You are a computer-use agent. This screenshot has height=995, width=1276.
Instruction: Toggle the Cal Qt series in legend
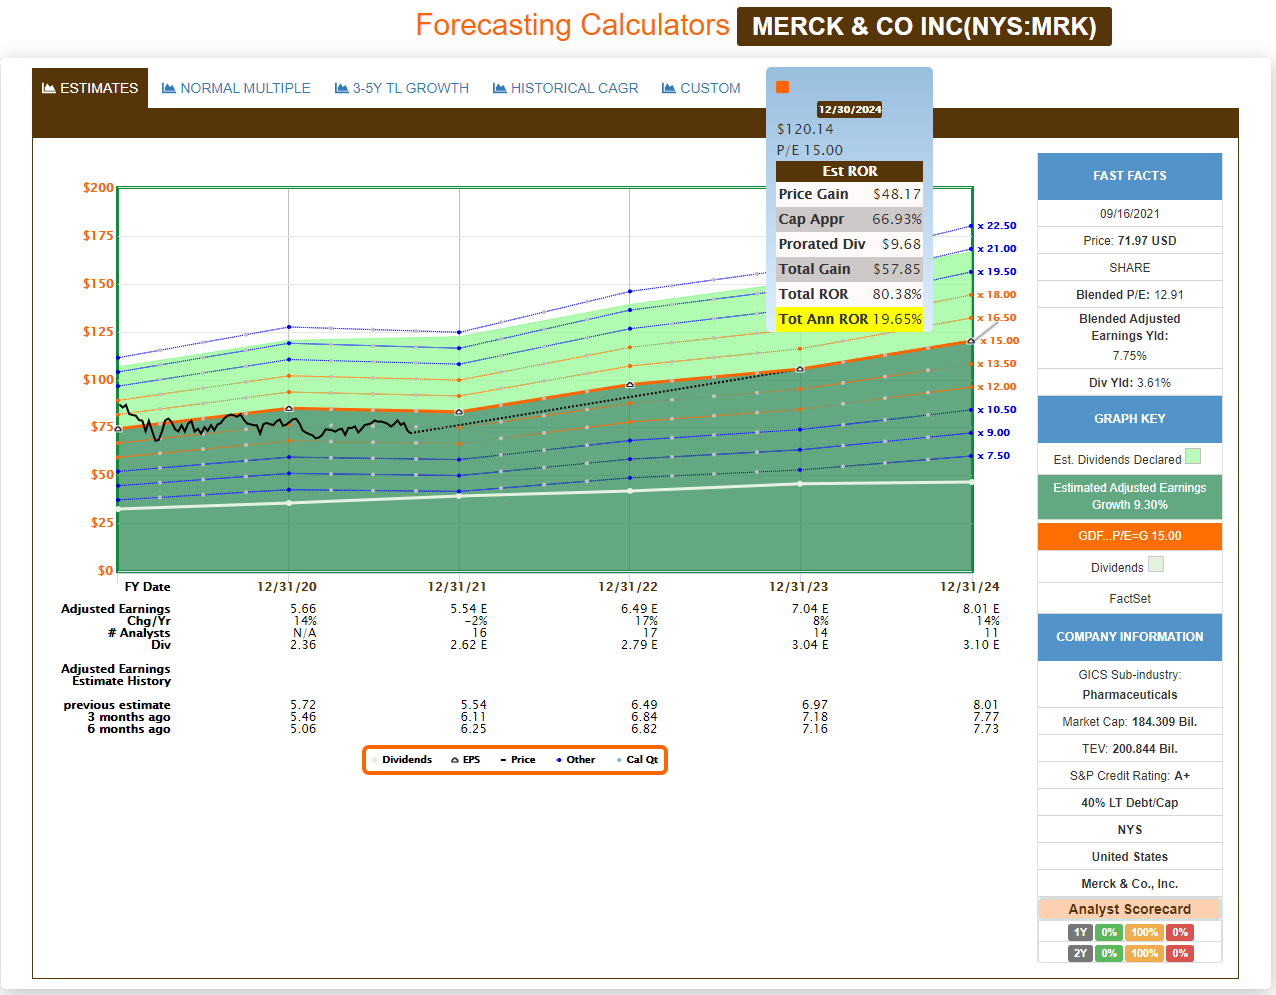tap(637, 760)
